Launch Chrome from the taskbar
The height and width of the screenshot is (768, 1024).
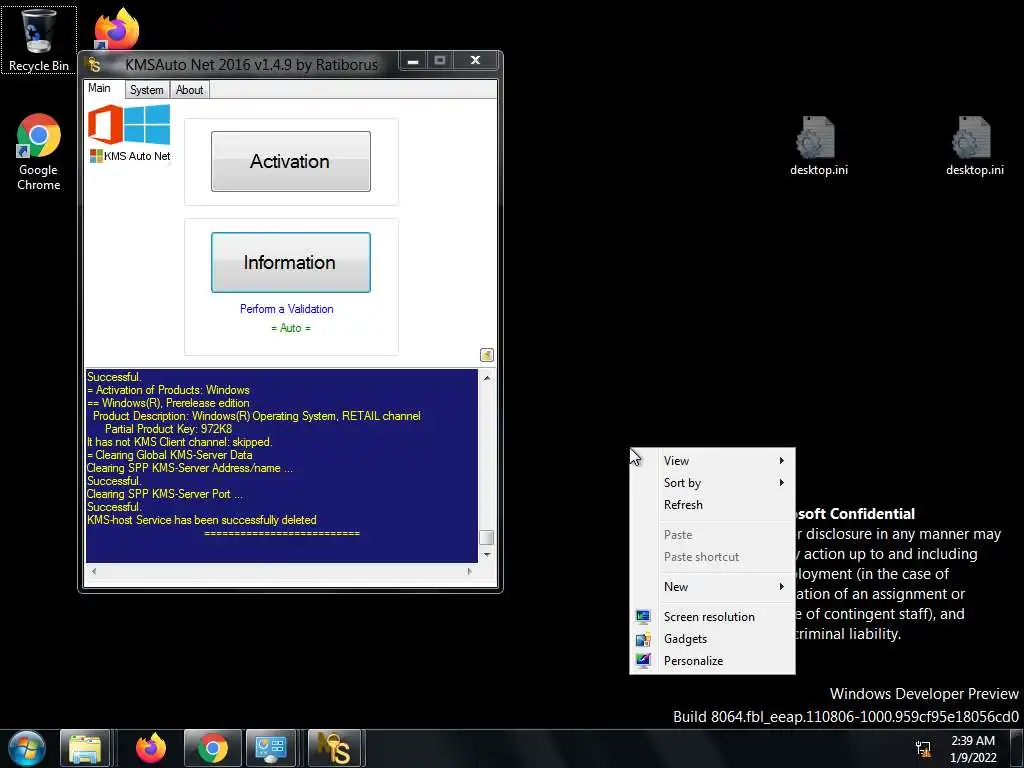point(212,748)
